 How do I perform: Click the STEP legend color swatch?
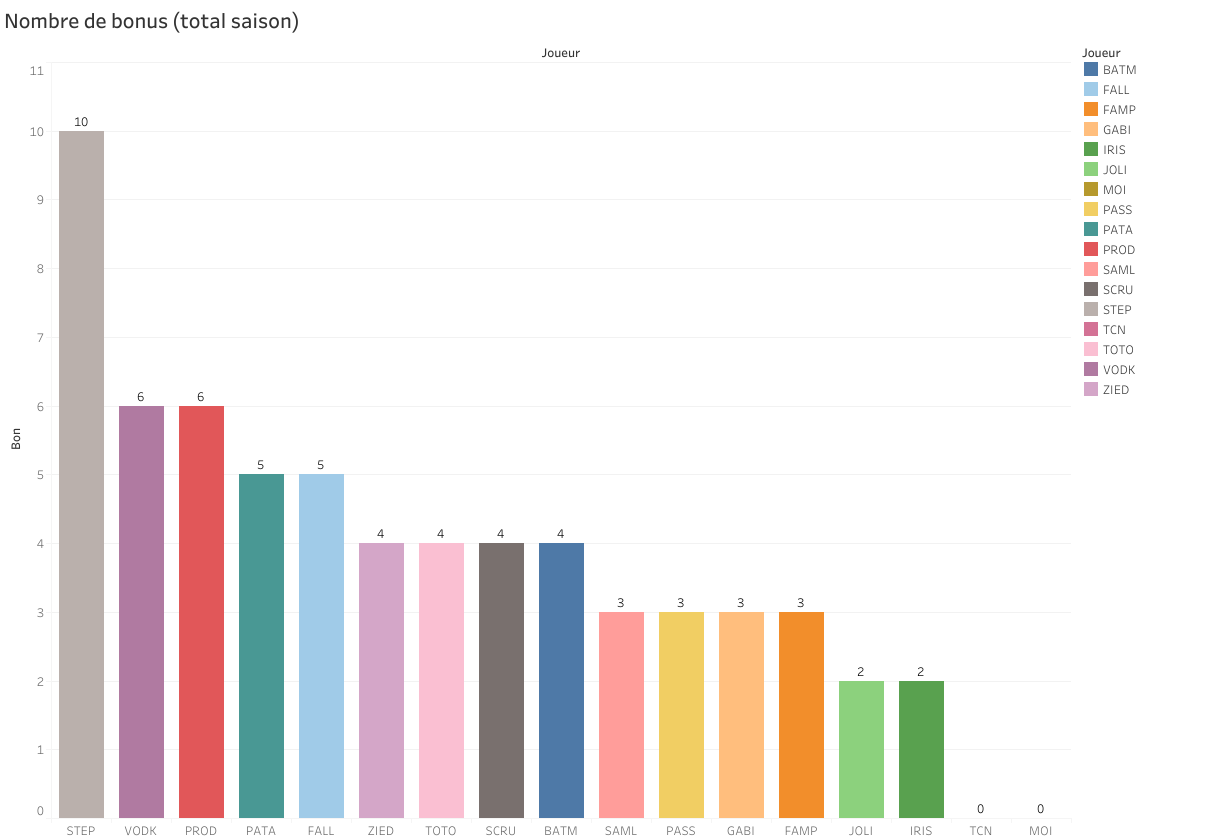click(1091, 310)
